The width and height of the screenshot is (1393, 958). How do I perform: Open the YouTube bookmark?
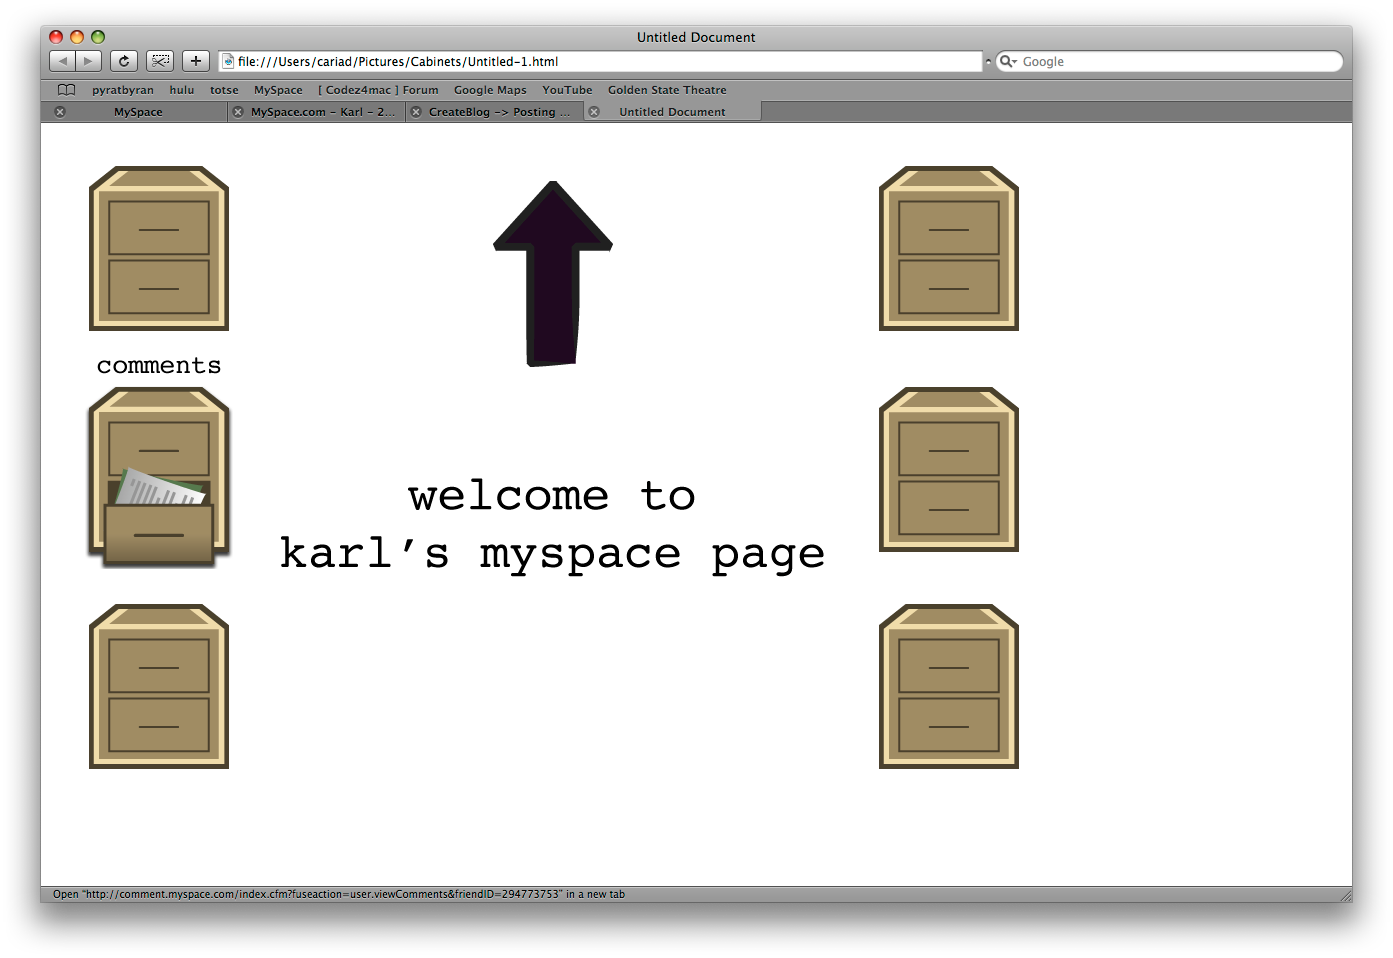point(567,90)
